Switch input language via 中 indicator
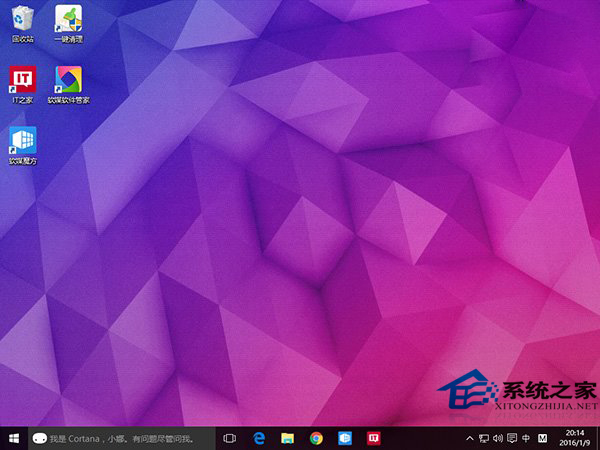The image size is (600, 450). click(x=526, y=439)
